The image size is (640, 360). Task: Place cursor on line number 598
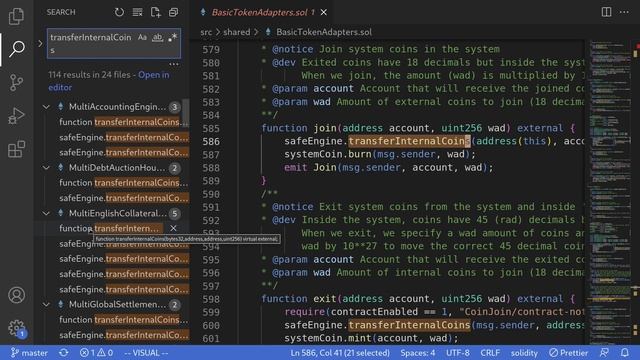(x=211, y=299)
